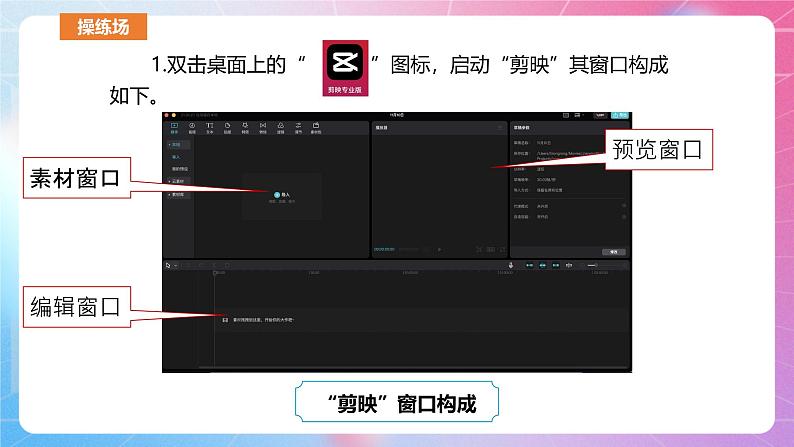794x447 pixels.
Task: Click the blue 导入 import button
Action: pos(282,195)
